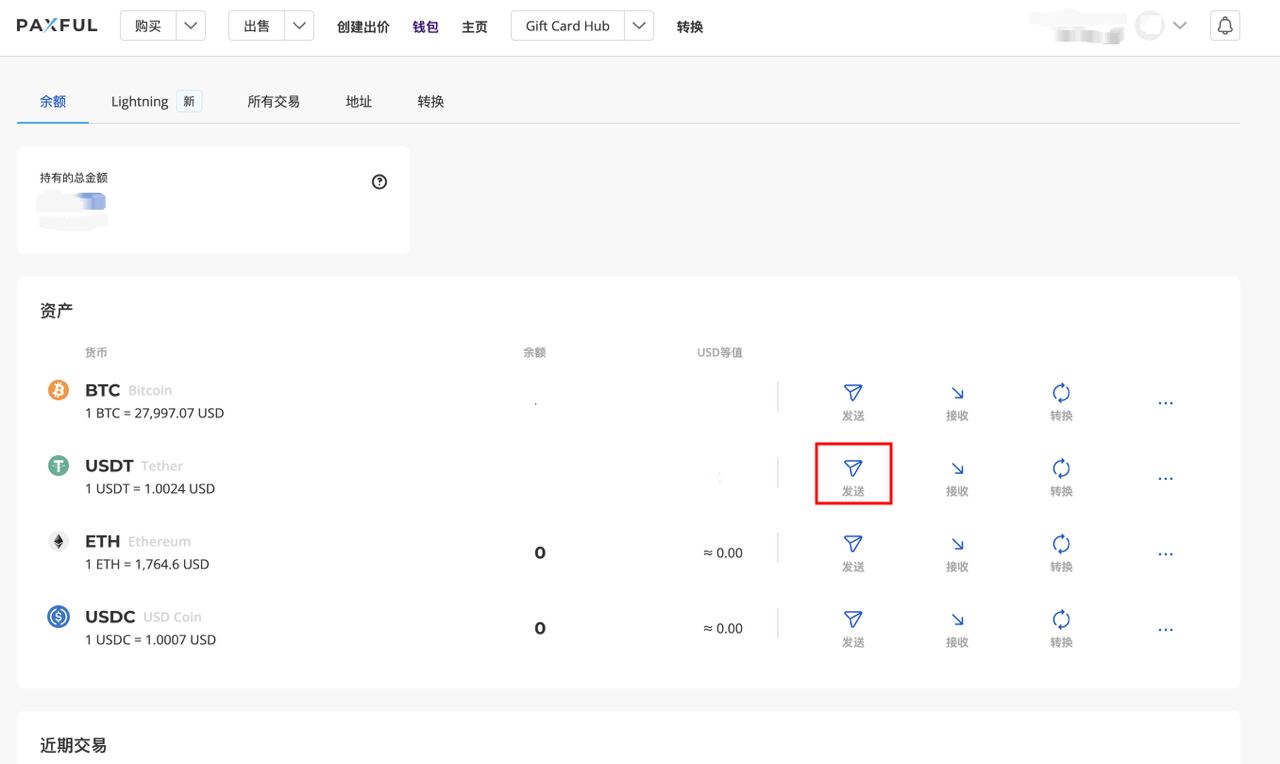Image resolution: width=1280 pixels, height=764 pixels.
Task: Click the BTC currency name
Action: (x=102, y=390)
